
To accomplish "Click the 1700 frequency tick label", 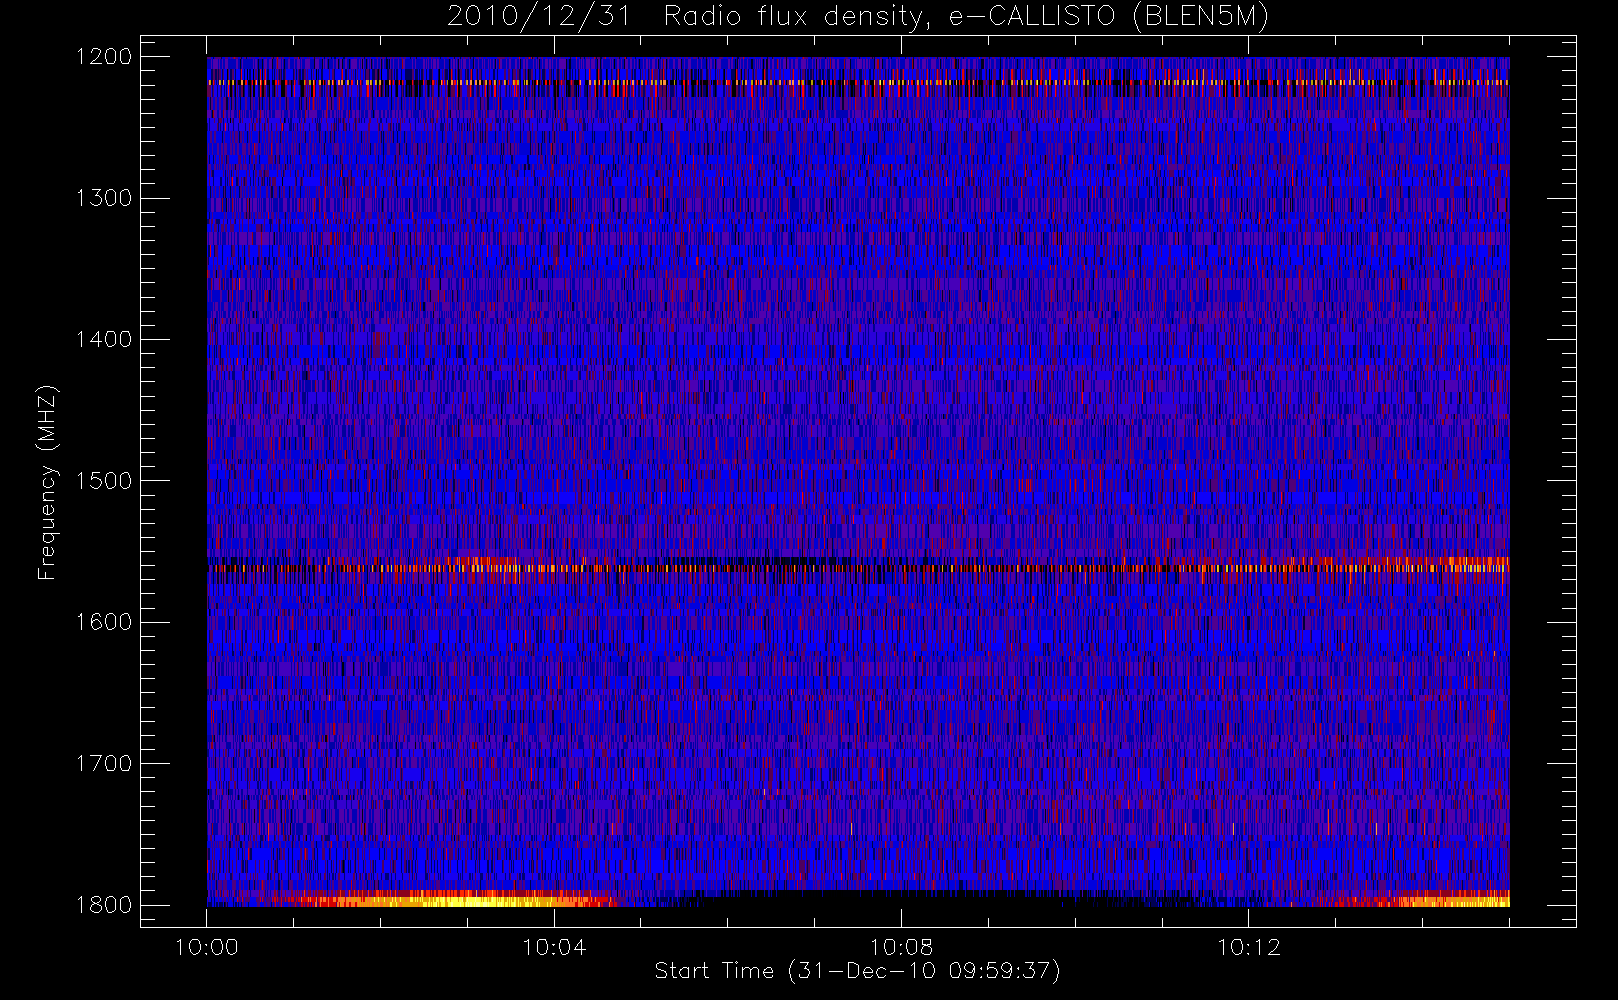I will [104, 763].
